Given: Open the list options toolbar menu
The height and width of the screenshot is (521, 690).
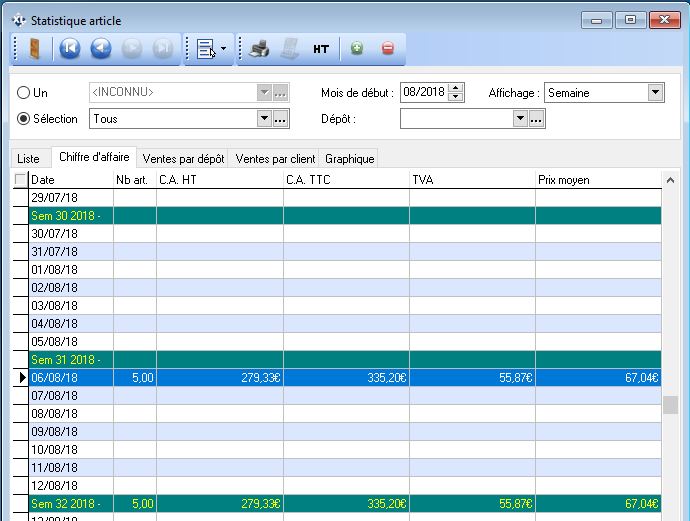Looking at the screenshot, I should [211, 48].
